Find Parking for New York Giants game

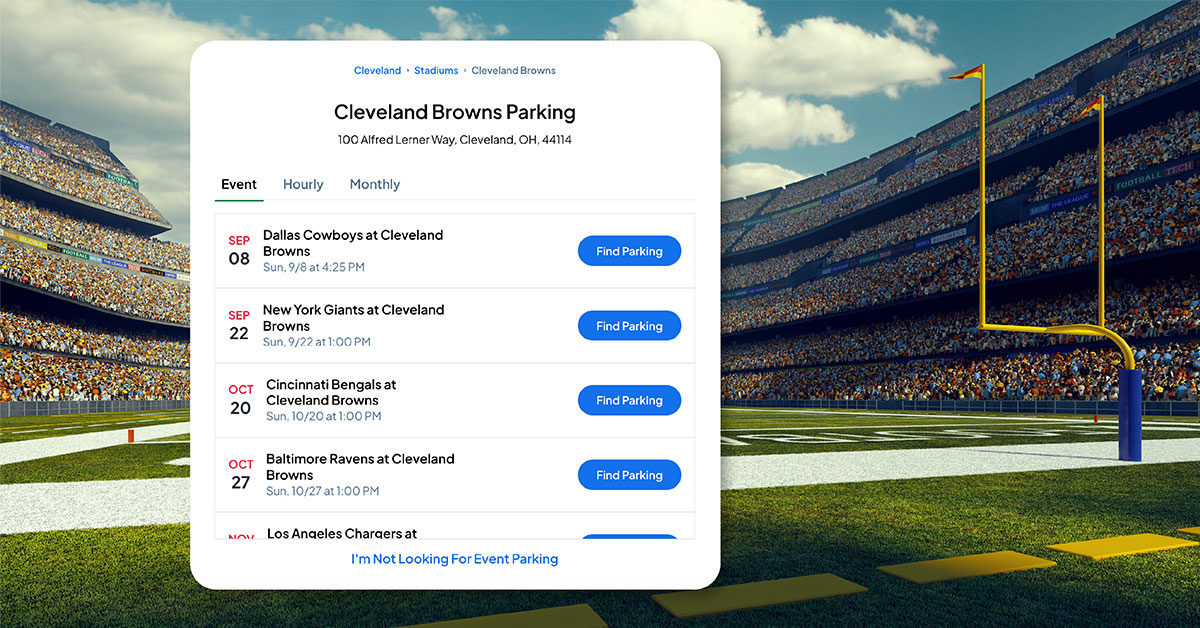[x=629, y=326]
